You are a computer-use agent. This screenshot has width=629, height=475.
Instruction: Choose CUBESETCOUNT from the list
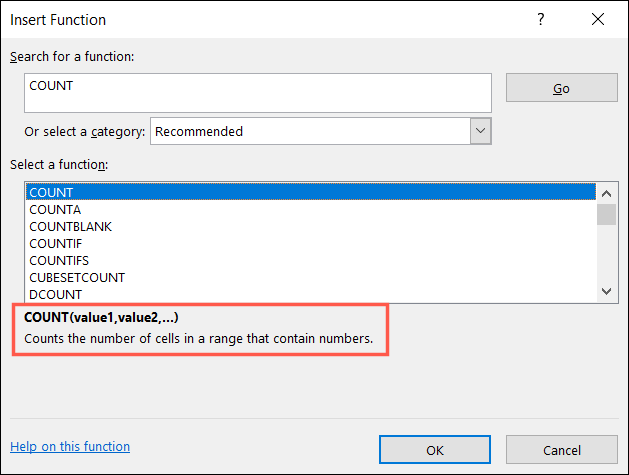[77, 277]
